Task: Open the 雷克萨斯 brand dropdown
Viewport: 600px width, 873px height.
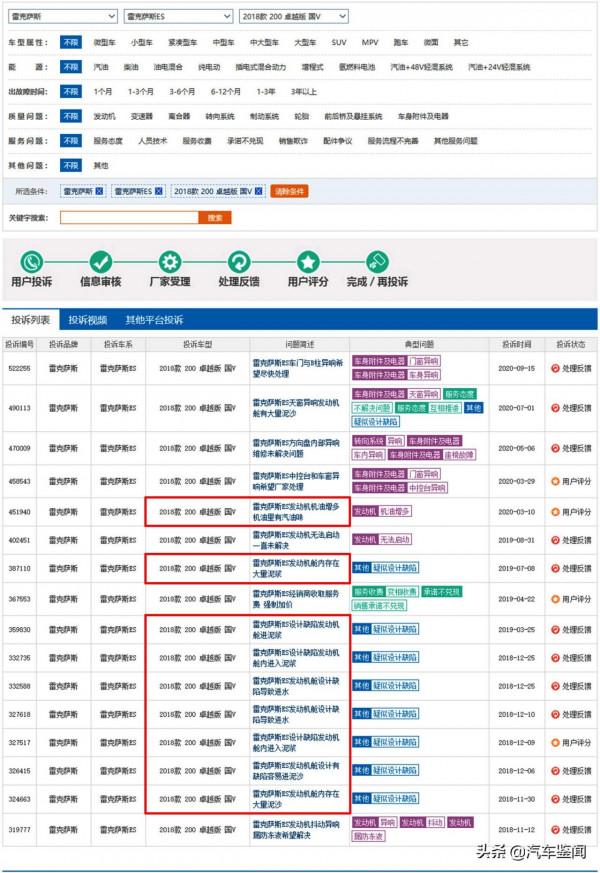Action: click(x=61, y=17)
